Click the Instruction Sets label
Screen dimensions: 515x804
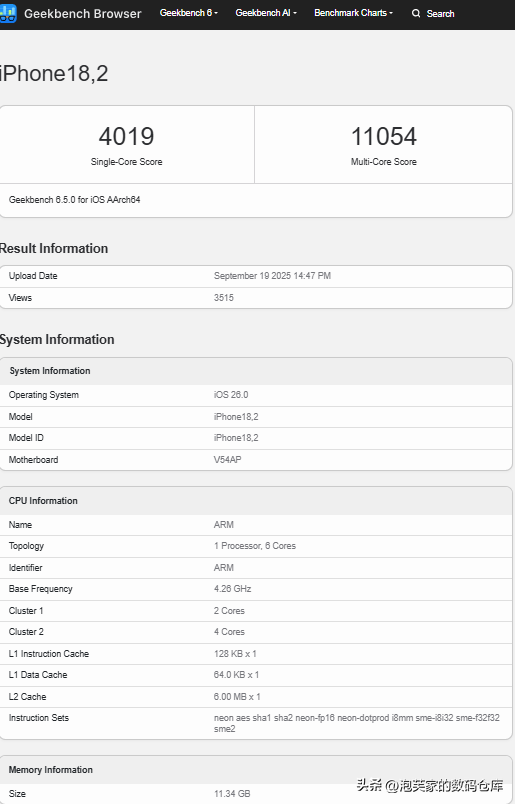(38, 718)
